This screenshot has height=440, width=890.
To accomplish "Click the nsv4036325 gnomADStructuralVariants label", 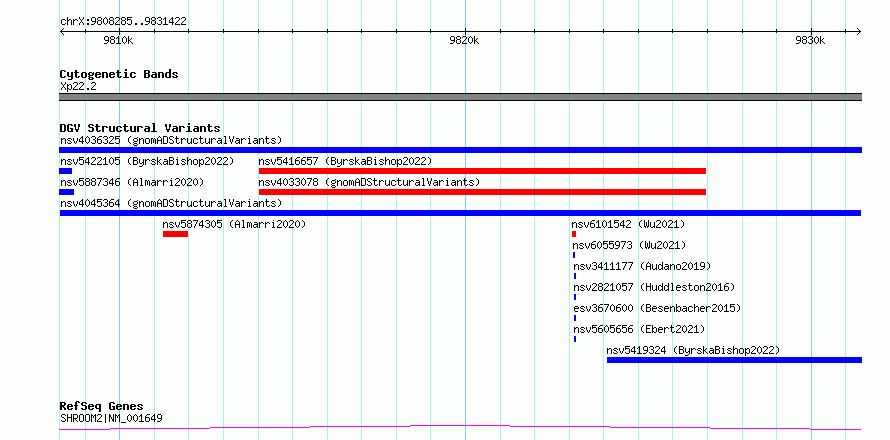I will pos(171,140).
